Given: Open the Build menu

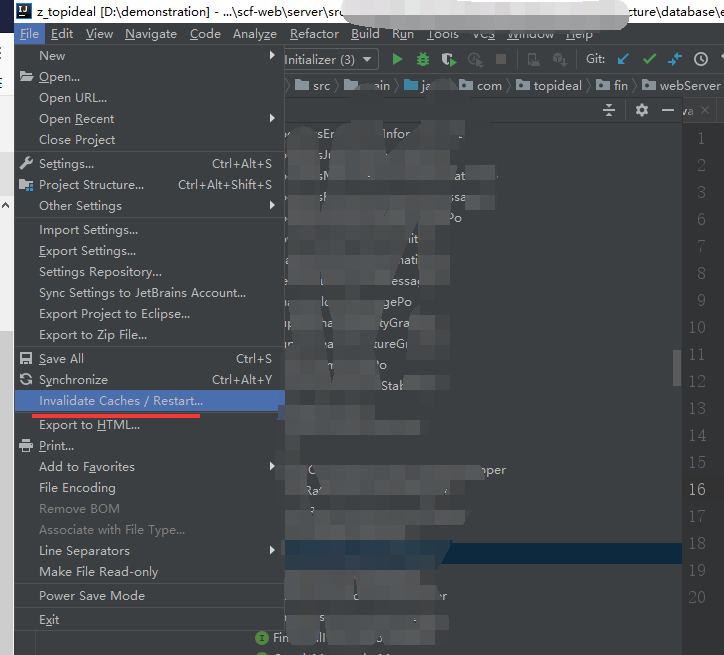Looking at the screenshot, I should click(x=365, y=34).
